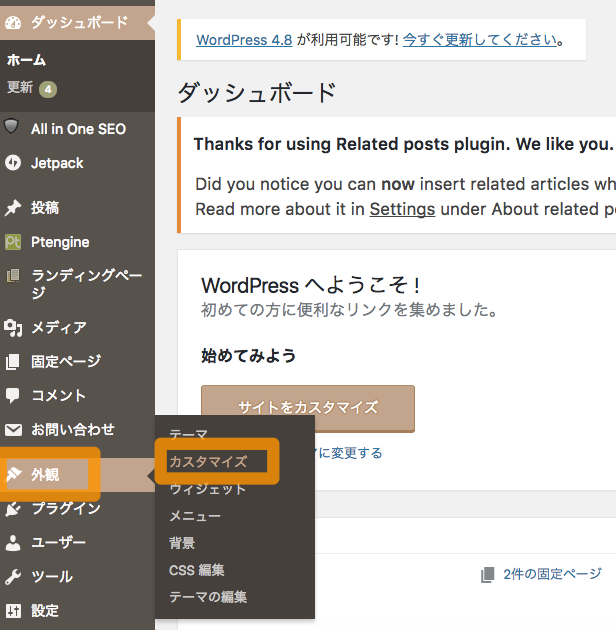Open the ダッシュボード menu item
Viewport: 616px width, 630px height.
(x=78, y=22)
